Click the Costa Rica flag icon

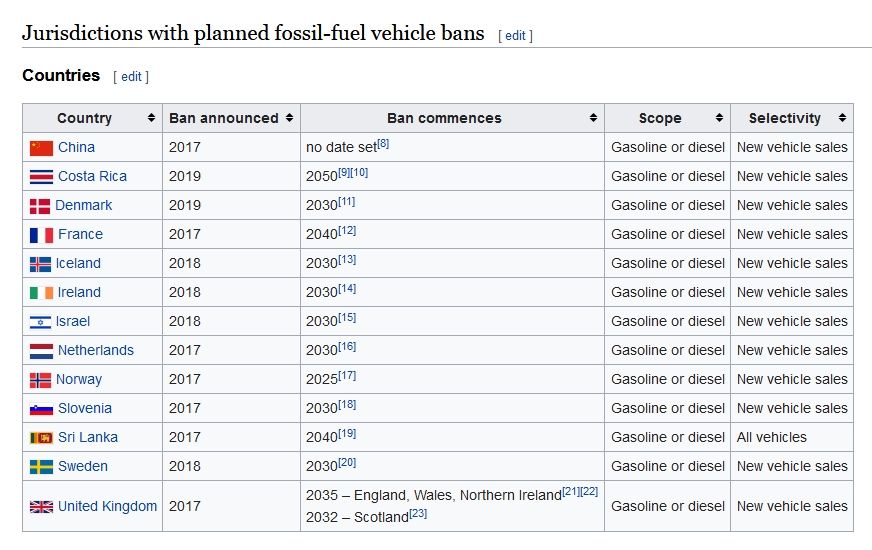coord(41,177)
